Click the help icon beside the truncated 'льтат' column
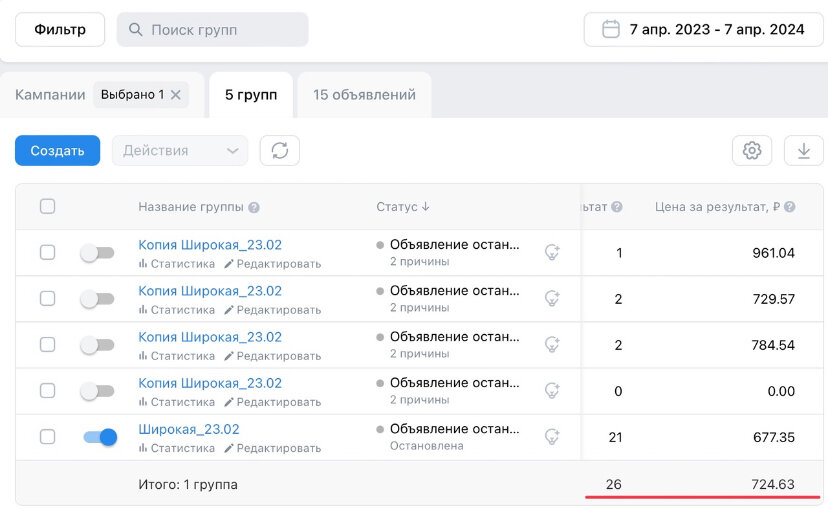Screen dimensions: 828x508 point(617,207)
